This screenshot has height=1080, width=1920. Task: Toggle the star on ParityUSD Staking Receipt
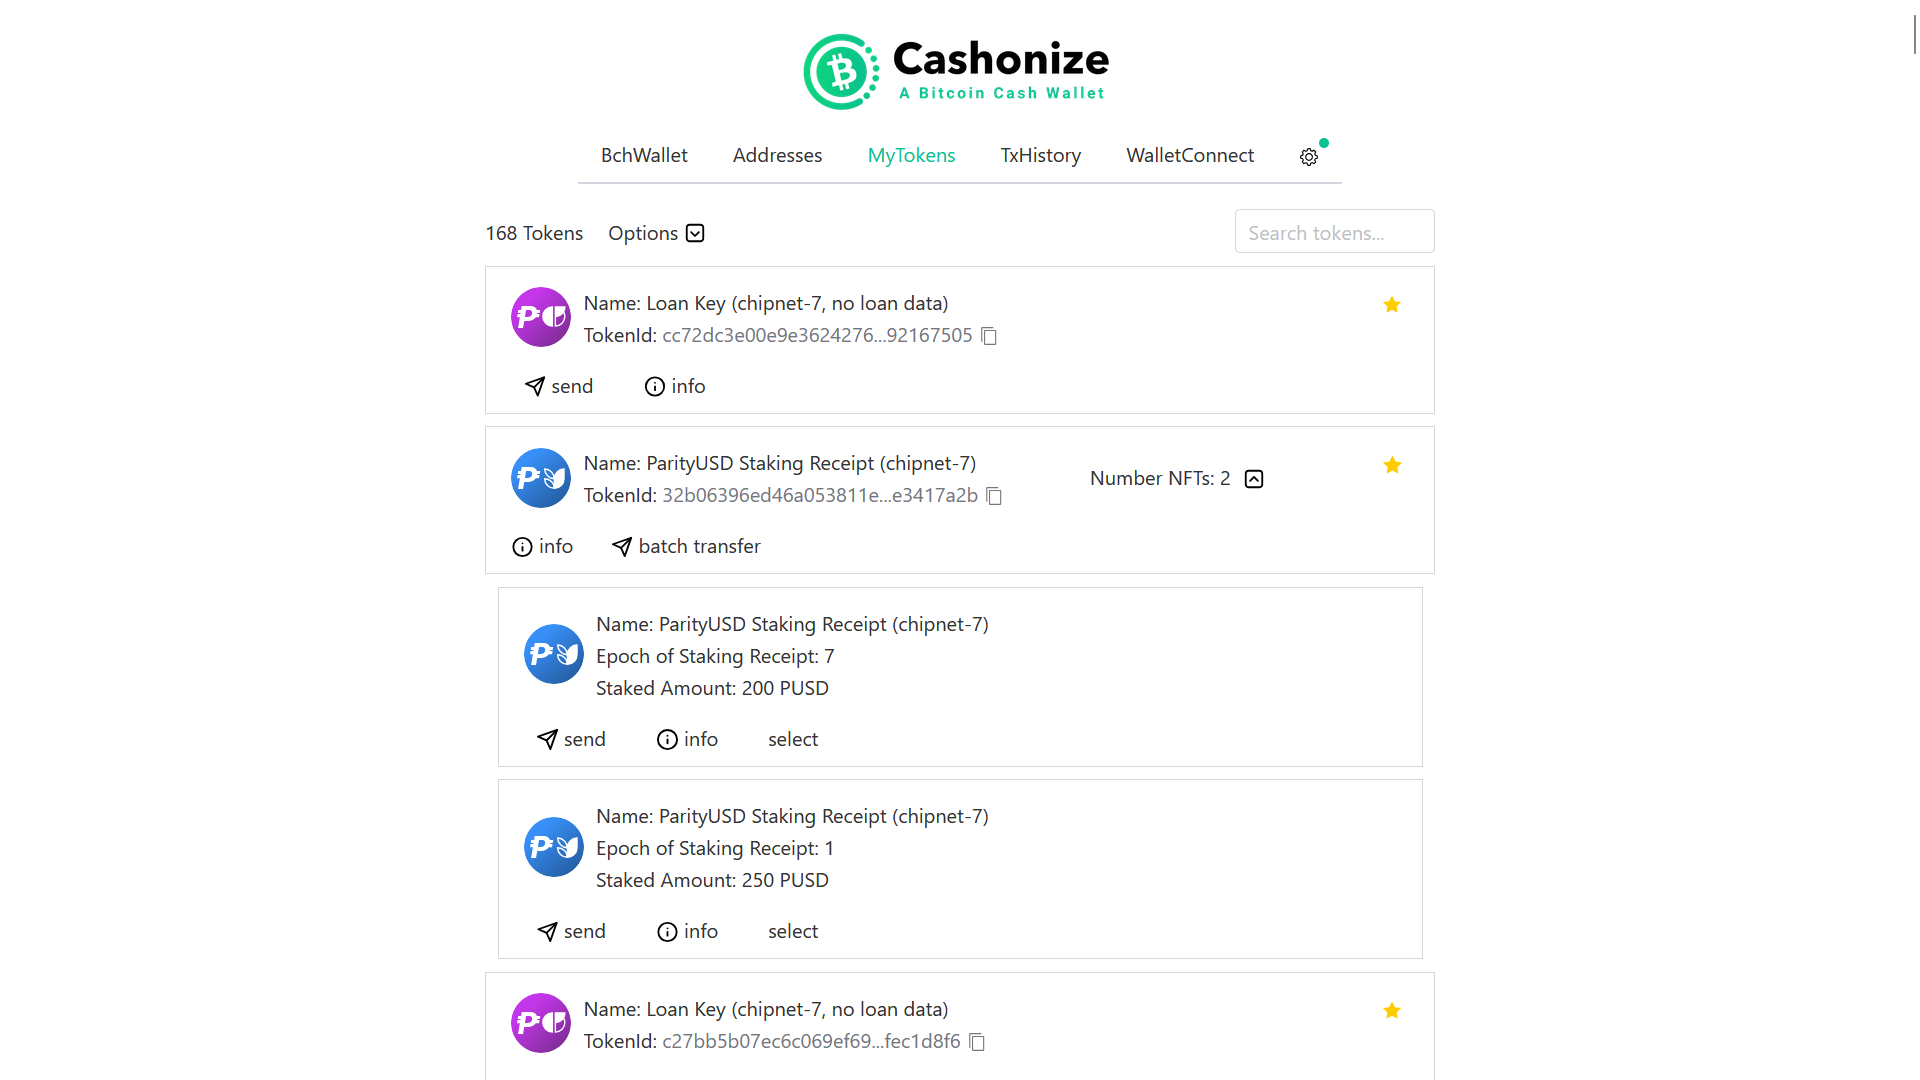[1391, 465]
